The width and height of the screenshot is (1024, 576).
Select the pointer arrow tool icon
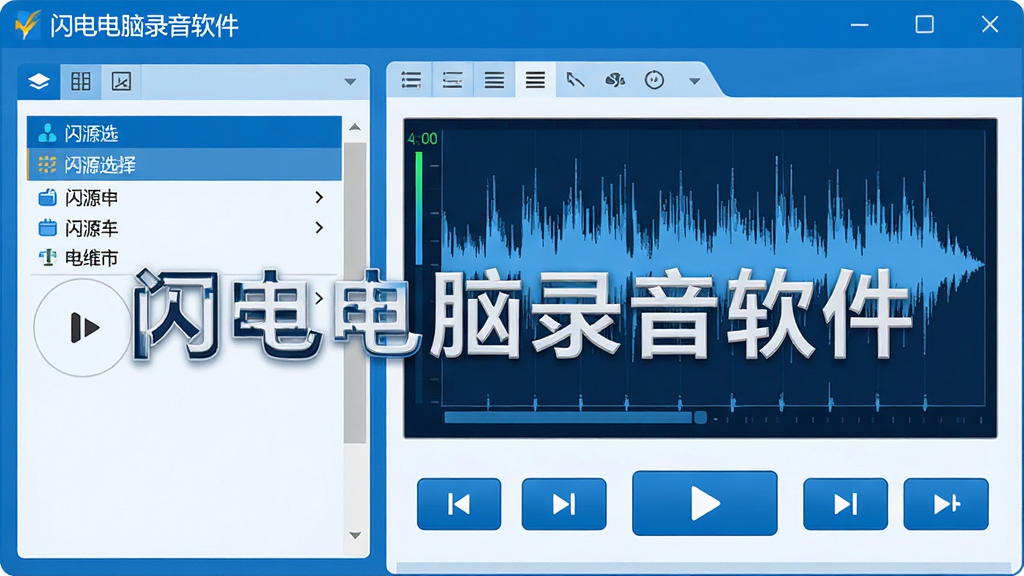575,80
